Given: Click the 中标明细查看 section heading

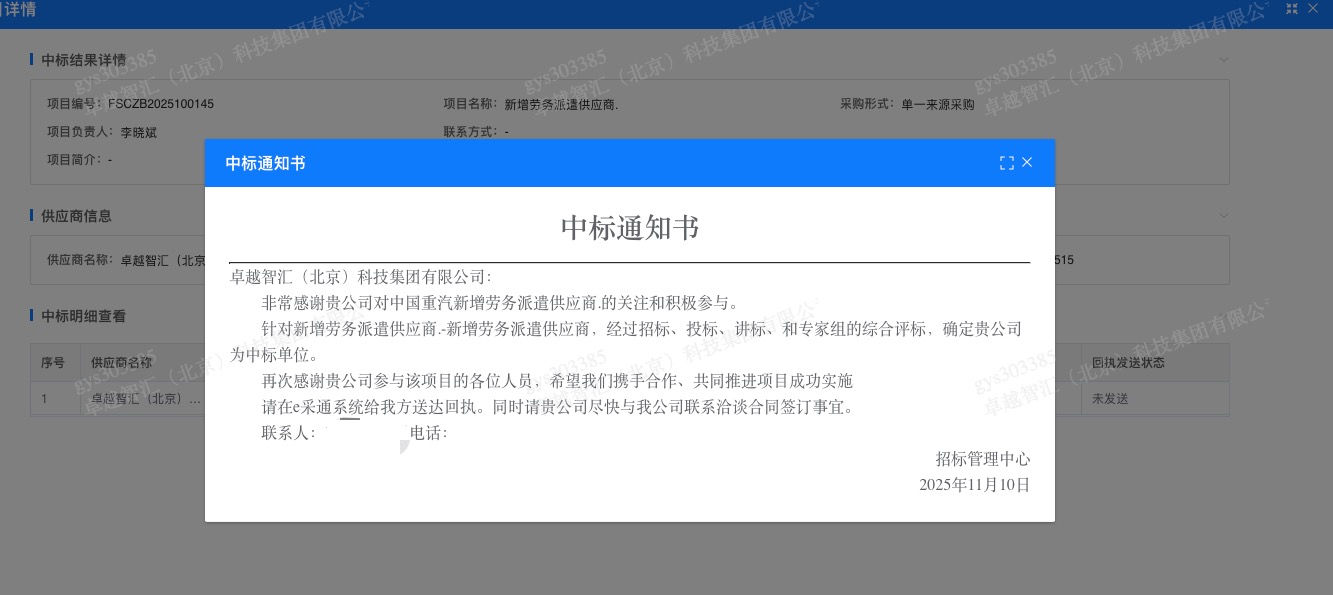Looking at the screenshot, I should click(x=83, y=316).
